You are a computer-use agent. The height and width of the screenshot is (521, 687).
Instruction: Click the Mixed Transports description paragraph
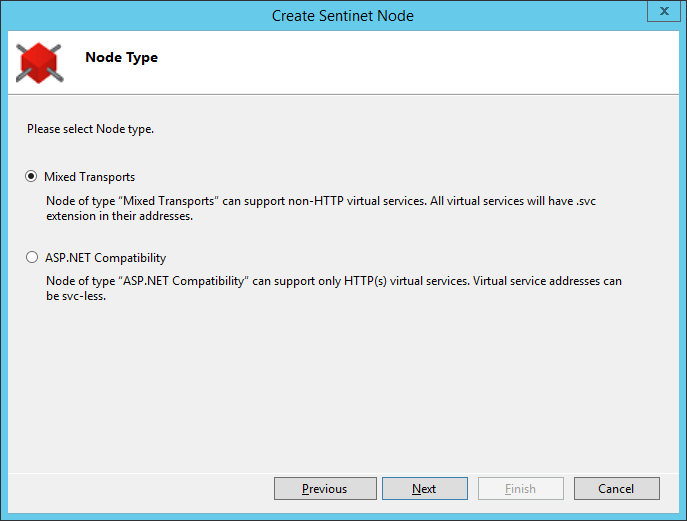coord(321,208)
